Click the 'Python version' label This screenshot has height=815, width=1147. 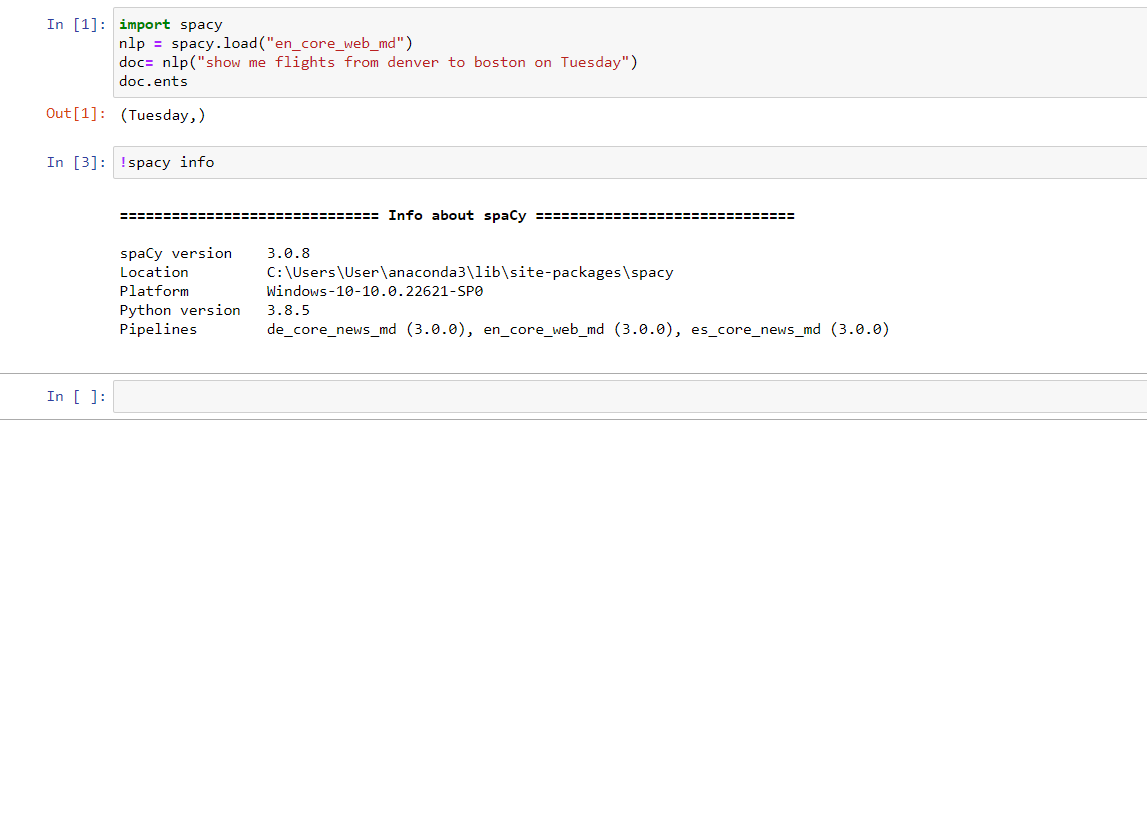(180, 311)
